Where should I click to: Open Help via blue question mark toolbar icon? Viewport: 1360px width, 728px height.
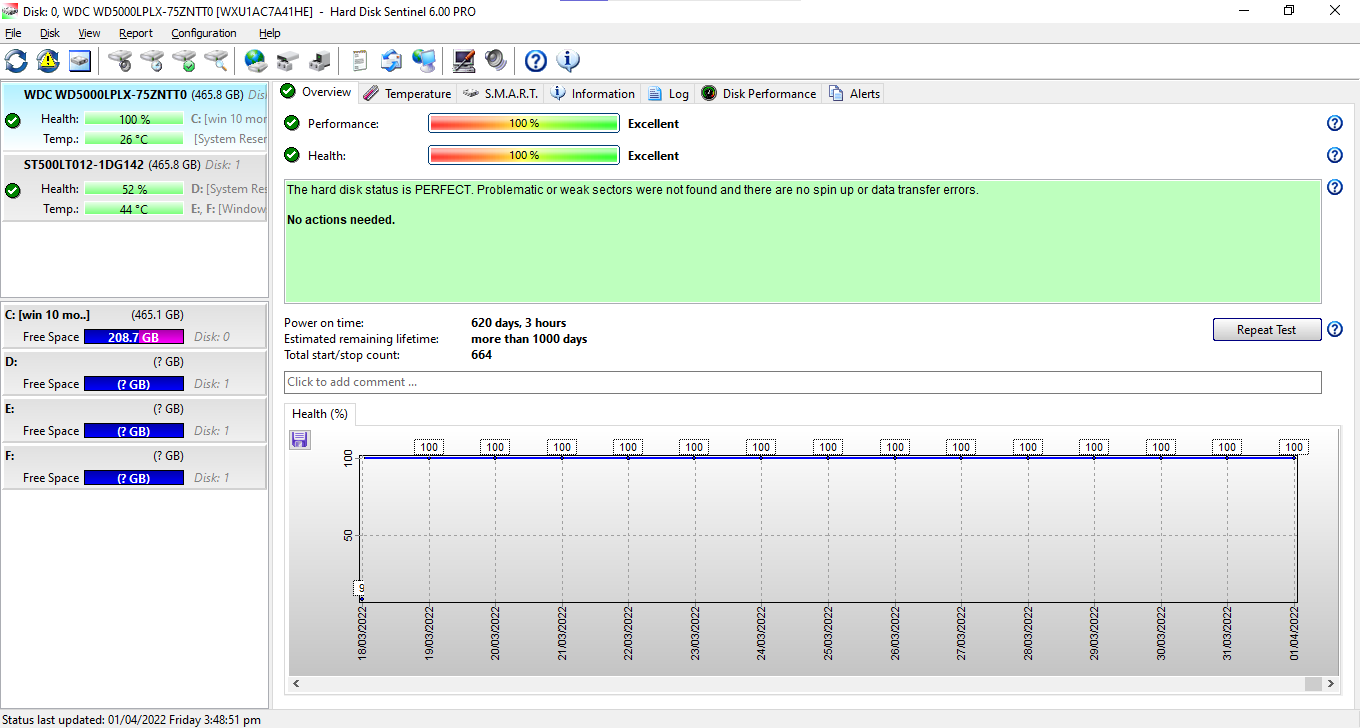point(536,61)
